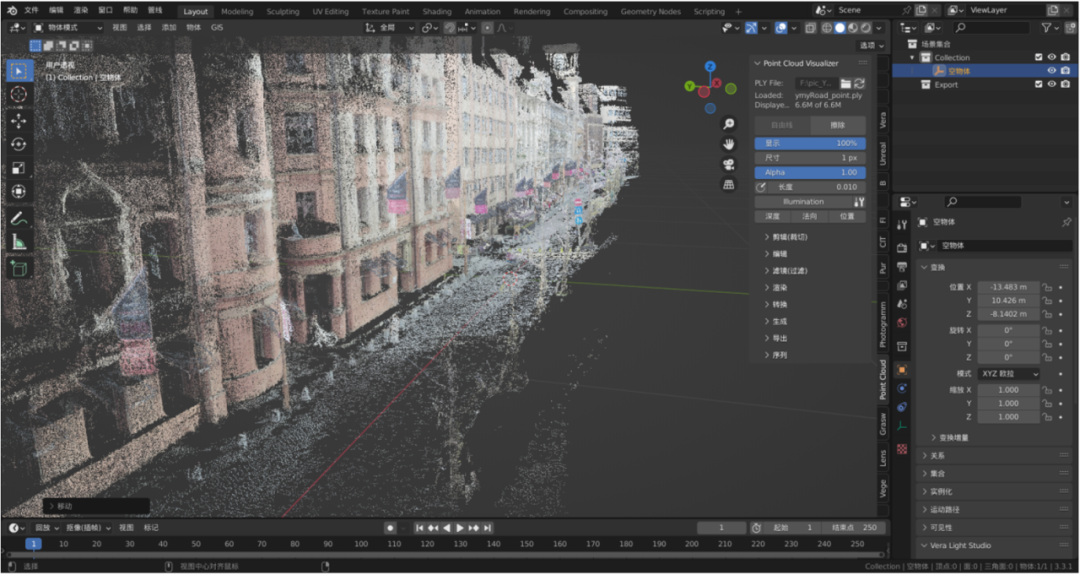Click the 深度 button
Image resolution: width=1080 pixels, height=575 pixels.
pos(773,216)
